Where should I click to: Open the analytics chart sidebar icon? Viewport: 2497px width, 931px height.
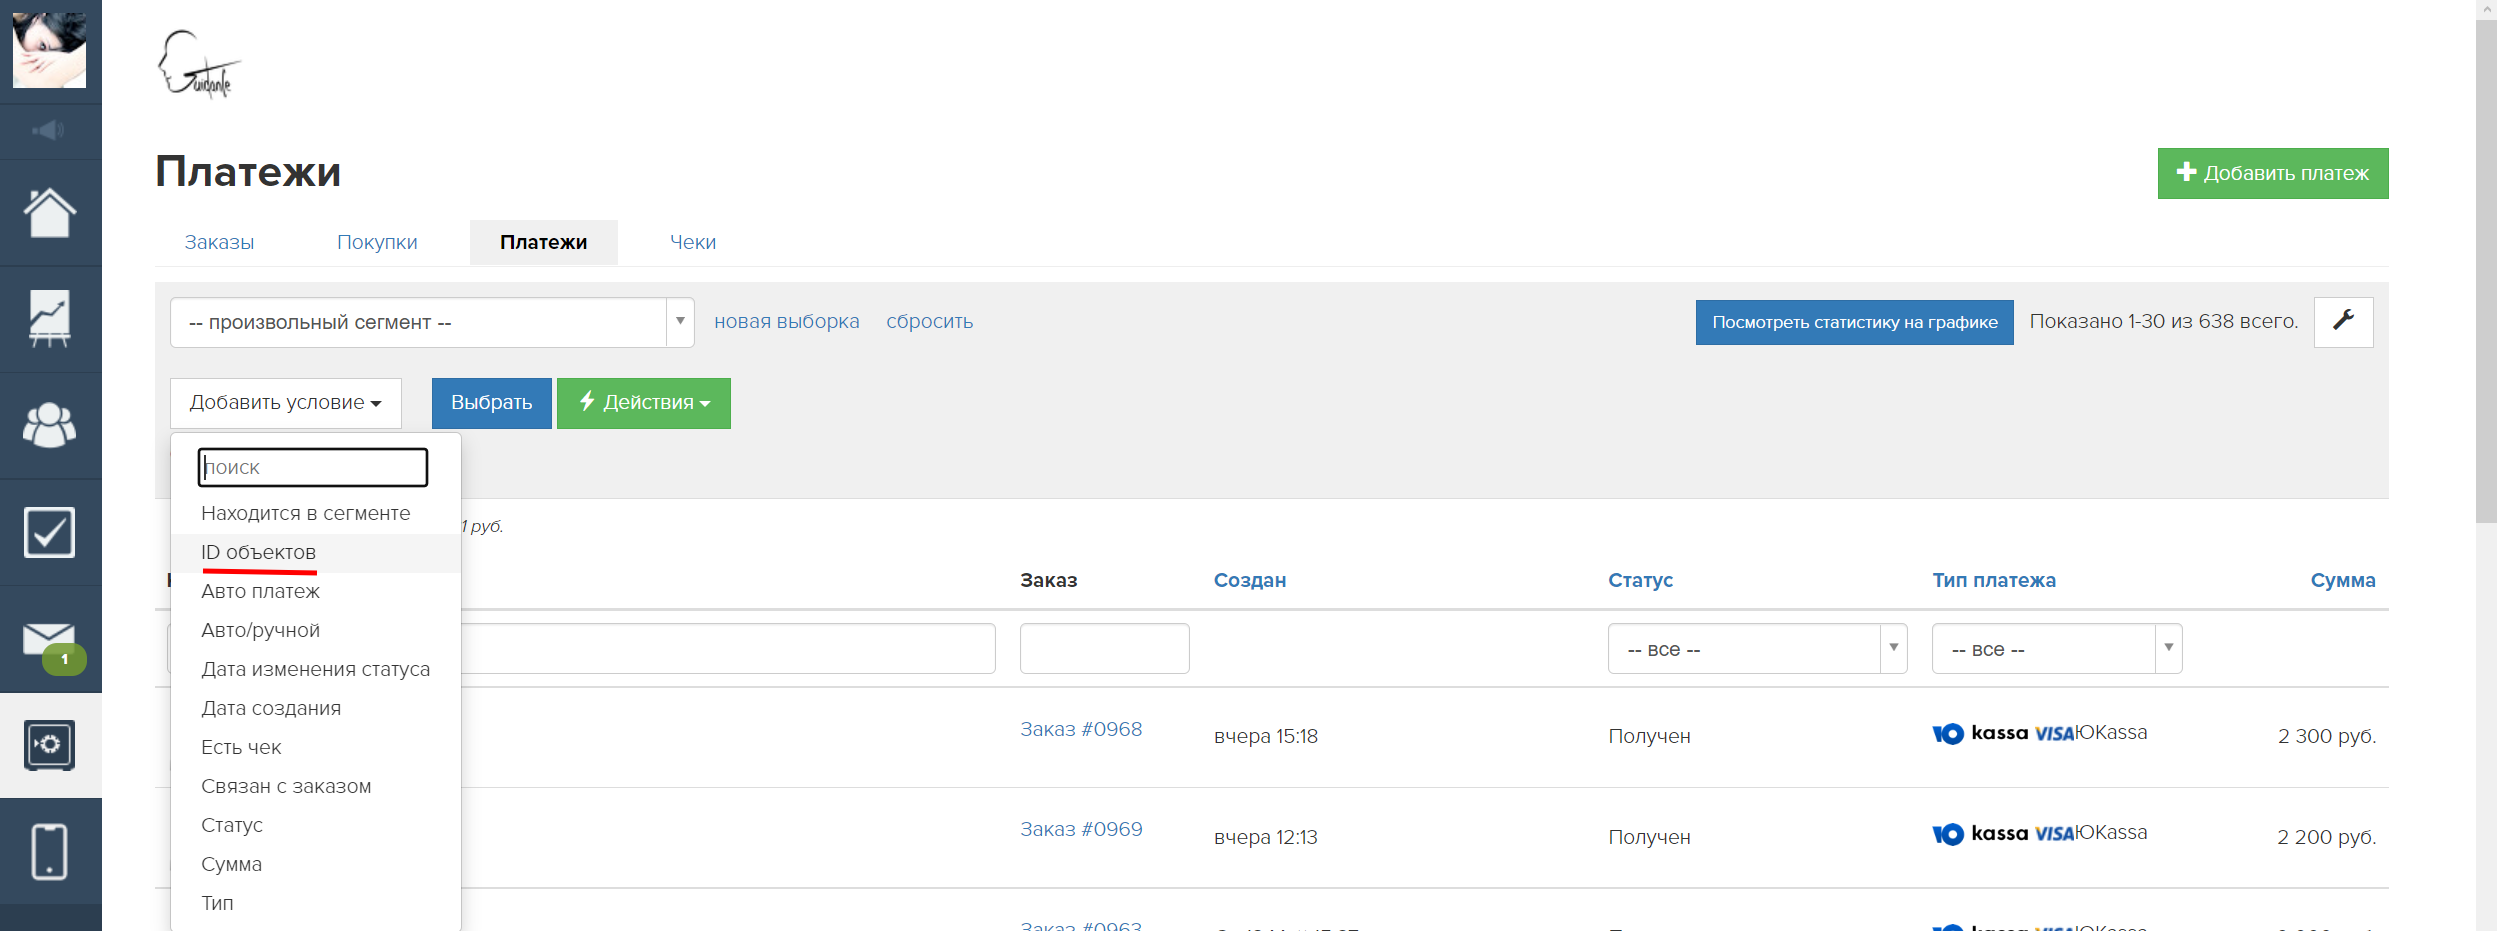coord(49,319)
